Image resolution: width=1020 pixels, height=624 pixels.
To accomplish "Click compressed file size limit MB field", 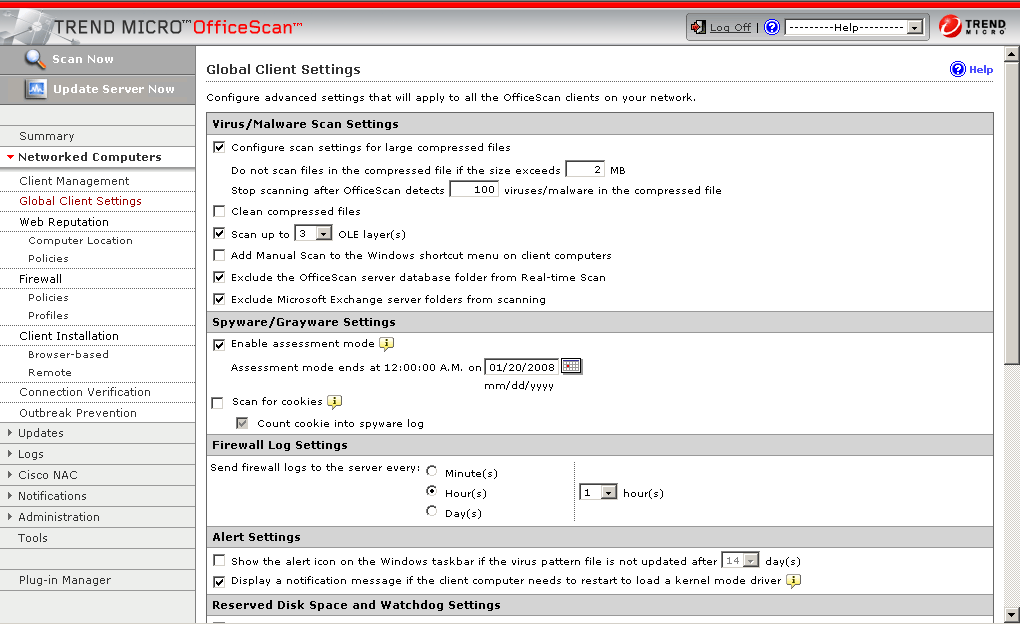I will (x=585, y=169).
